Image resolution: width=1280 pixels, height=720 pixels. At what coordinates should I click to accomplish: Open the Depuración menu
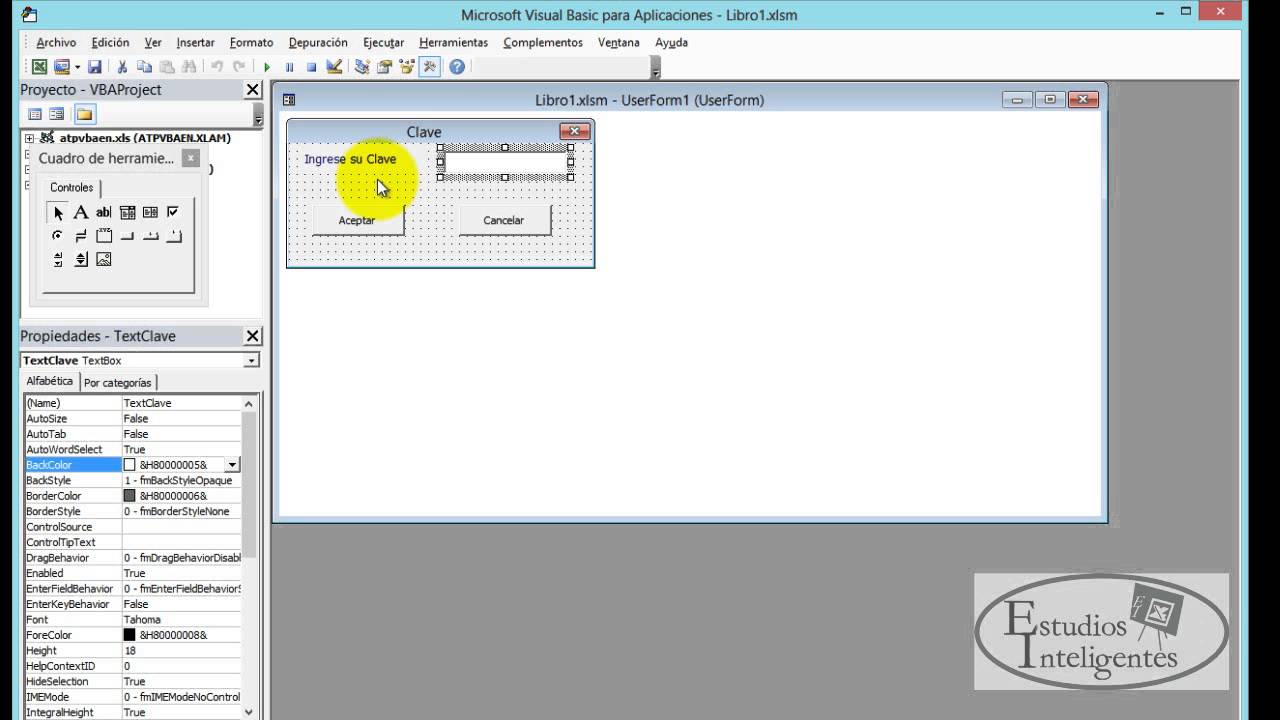[x=318, y=43]
